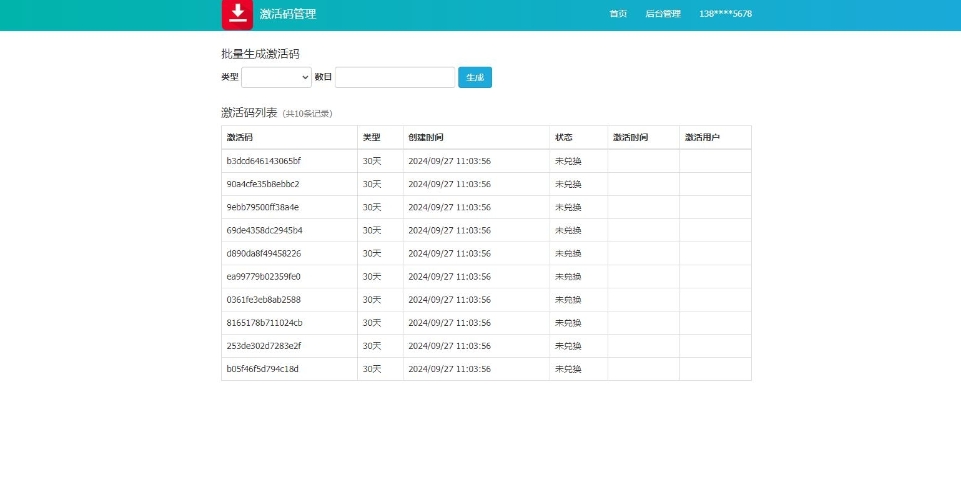Screen dimensions: 961x501
Task: Select activation code 8165178b711024cb
Action: point(264,323)
